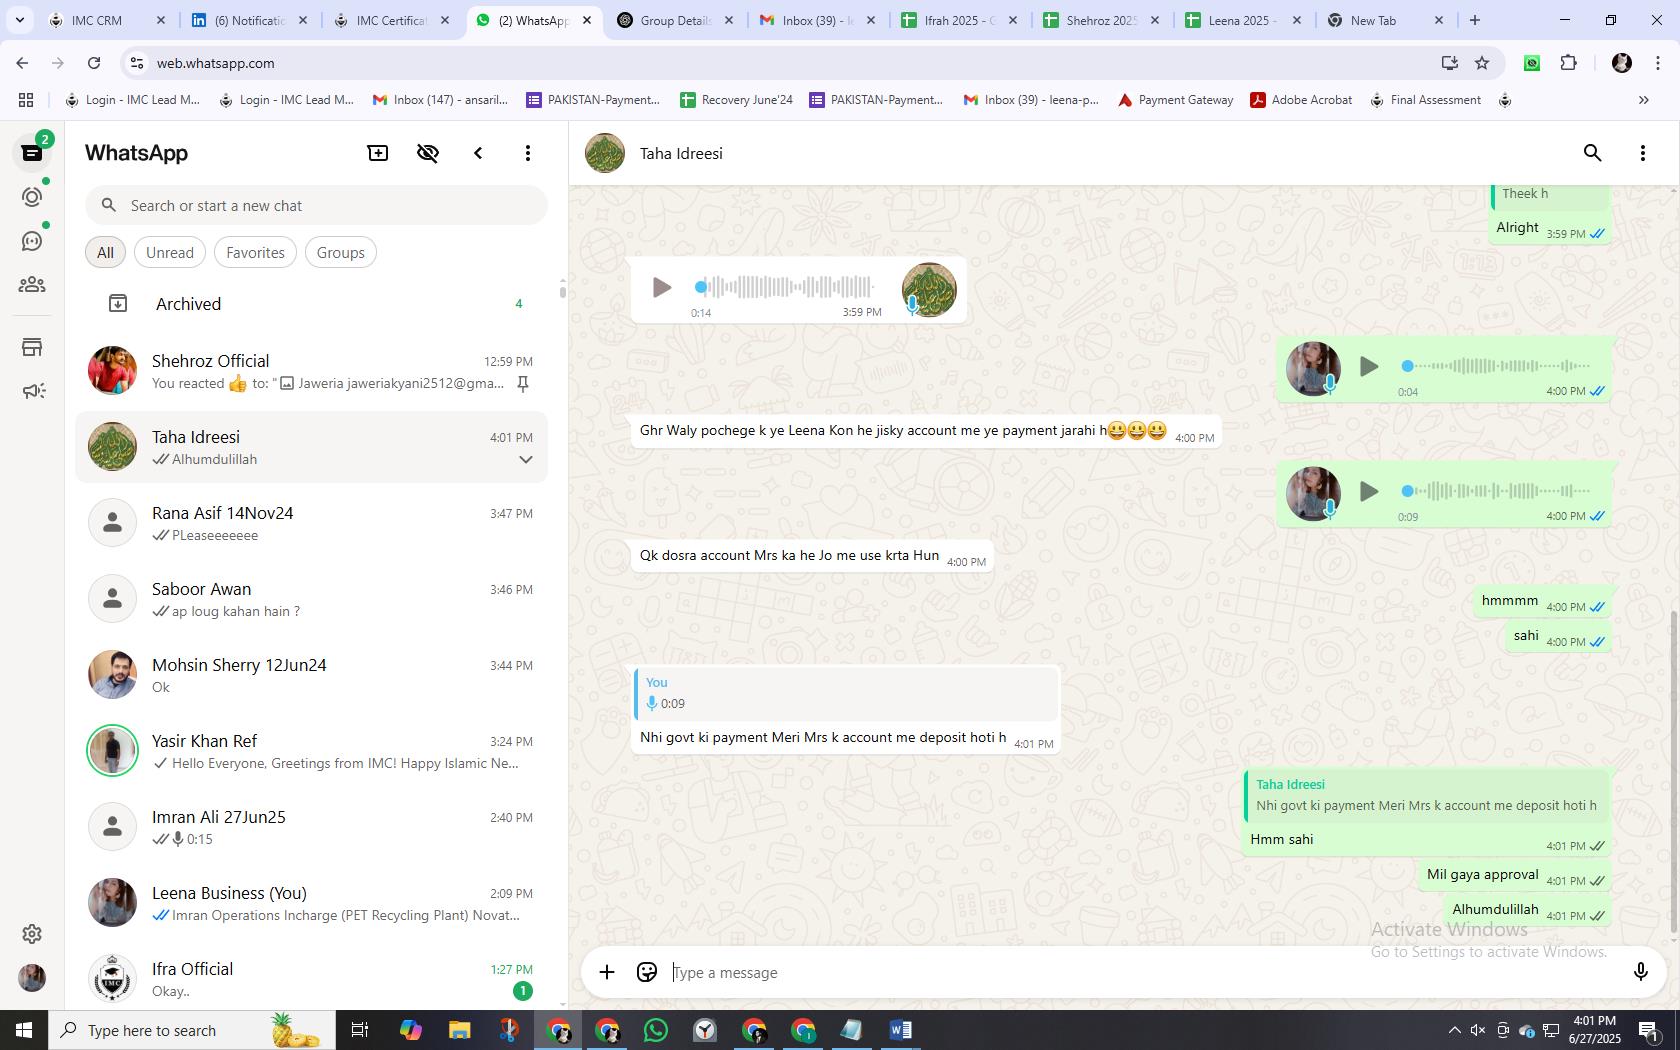Open the Status icon in sidebar
The width and height of the screenshot is (1680, 1050).
(x=32, y=197)
